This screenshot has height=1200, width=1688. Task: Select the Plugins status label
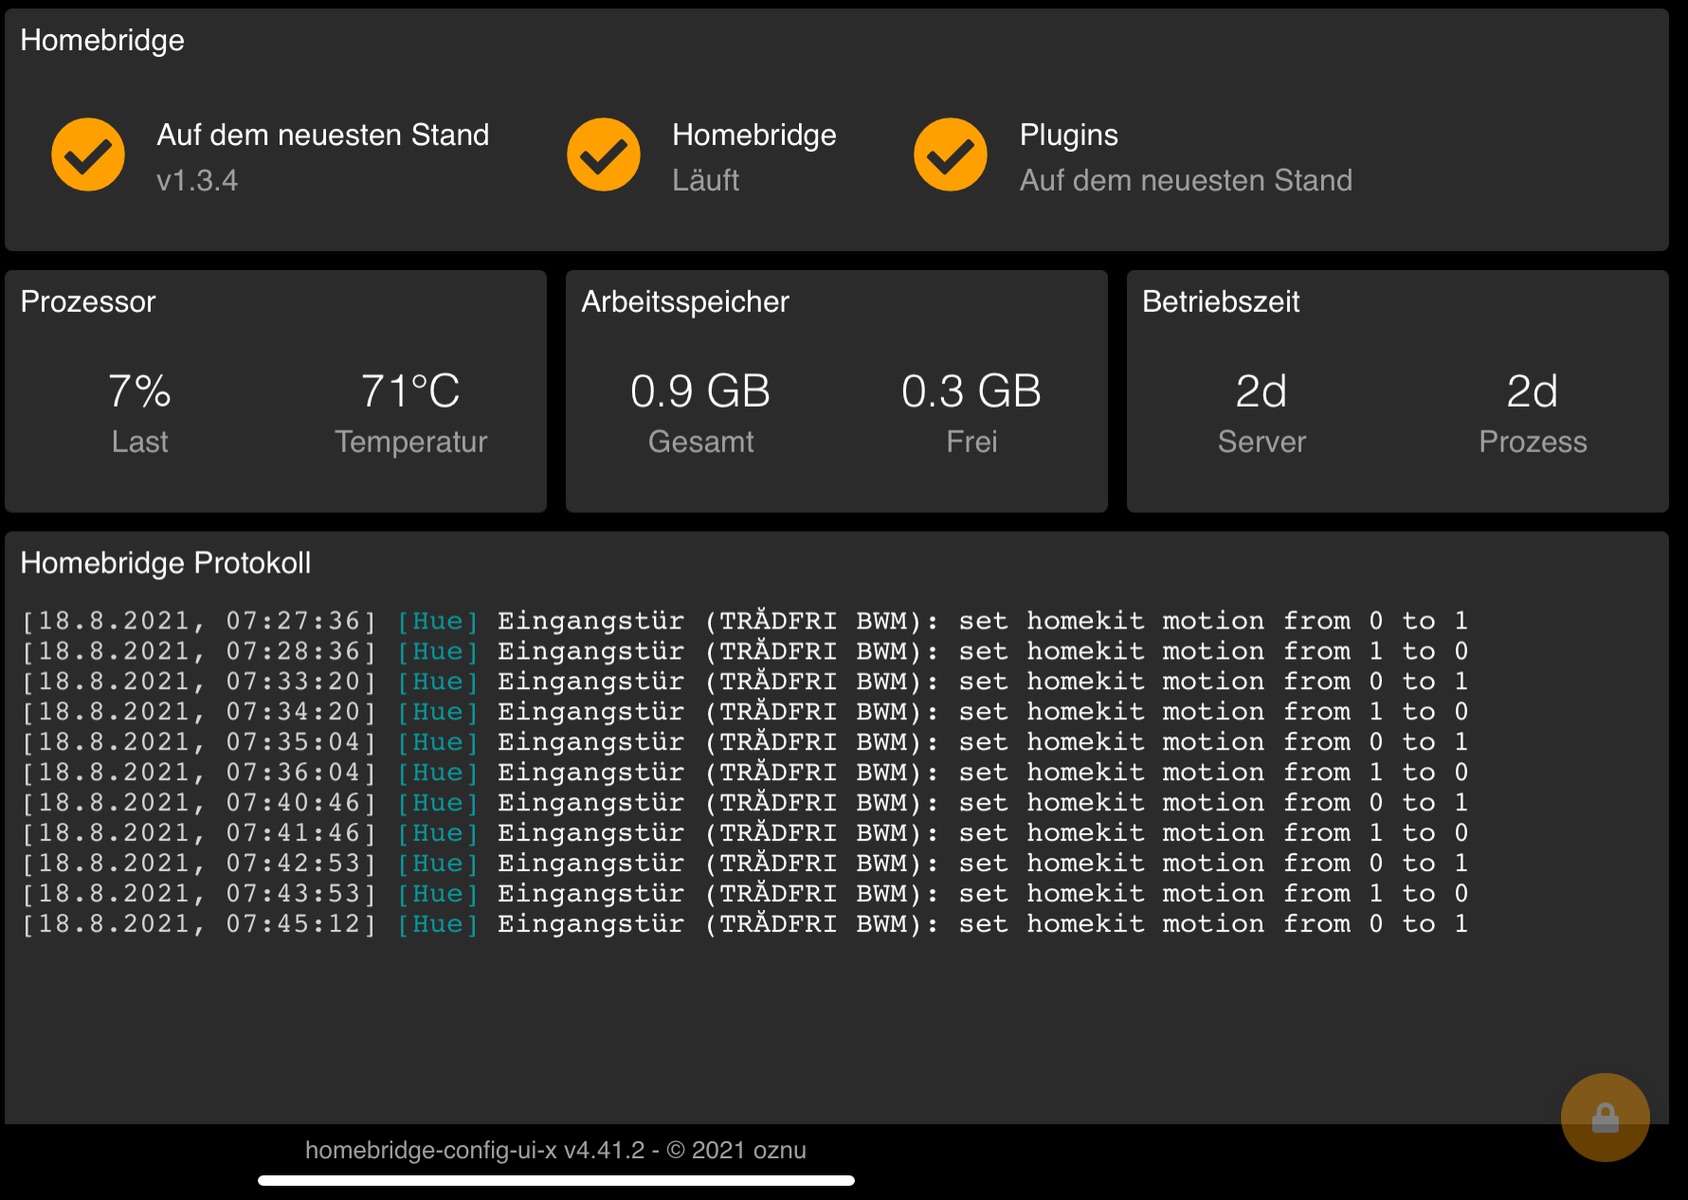(1068, 135)
